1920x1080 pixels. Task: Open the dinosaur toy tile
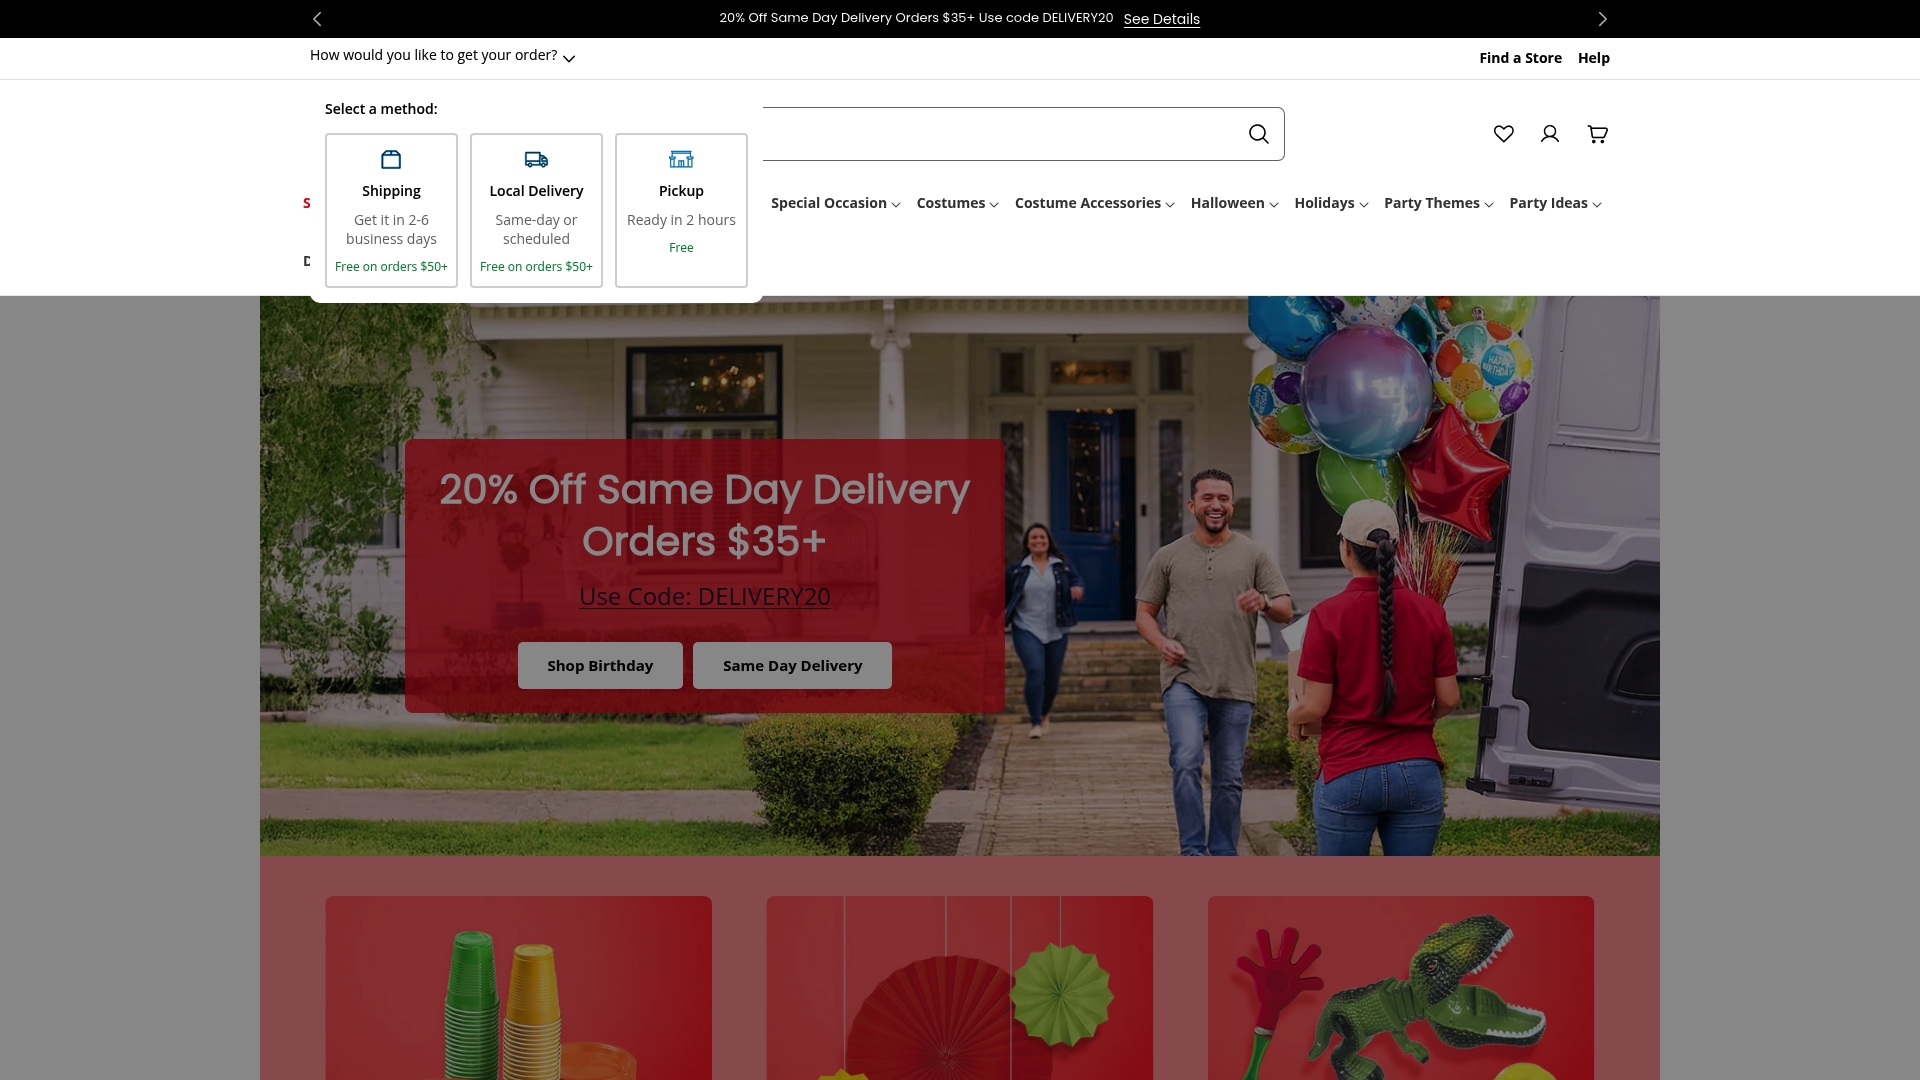[x=1400, y=988]
